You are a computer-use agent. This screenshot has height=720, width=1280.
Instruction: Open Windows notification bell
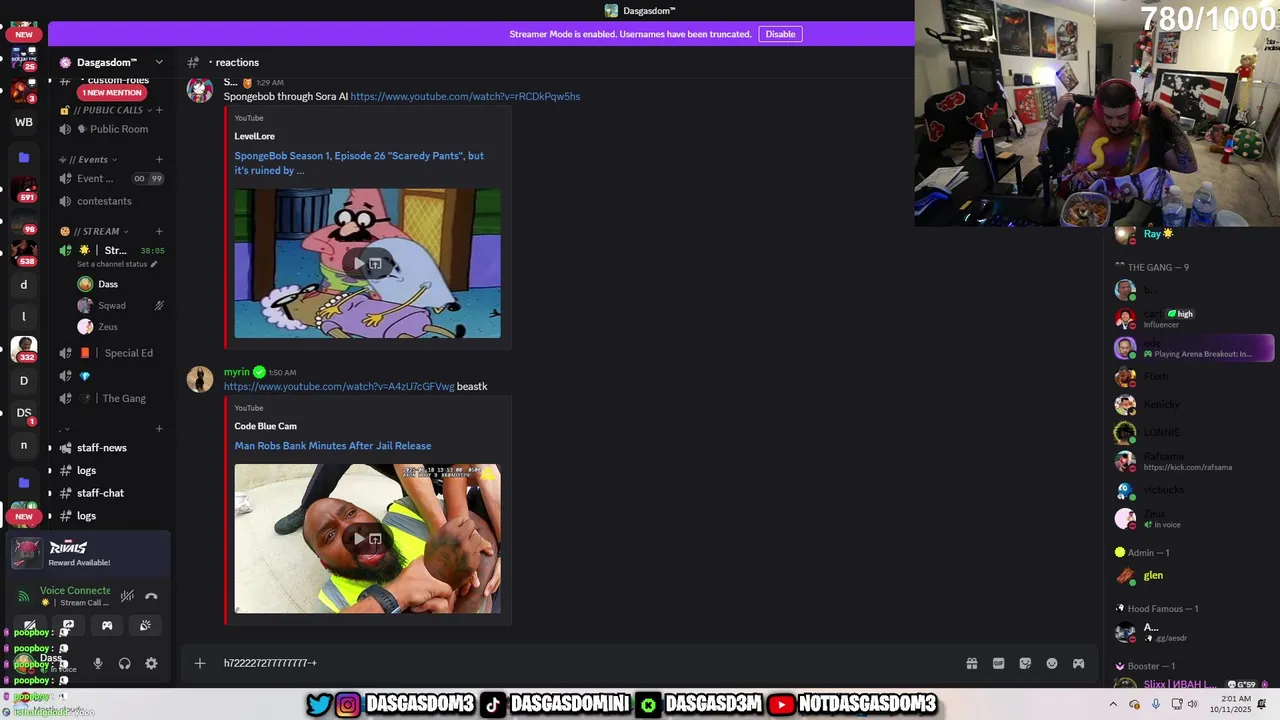(1263, 704)
